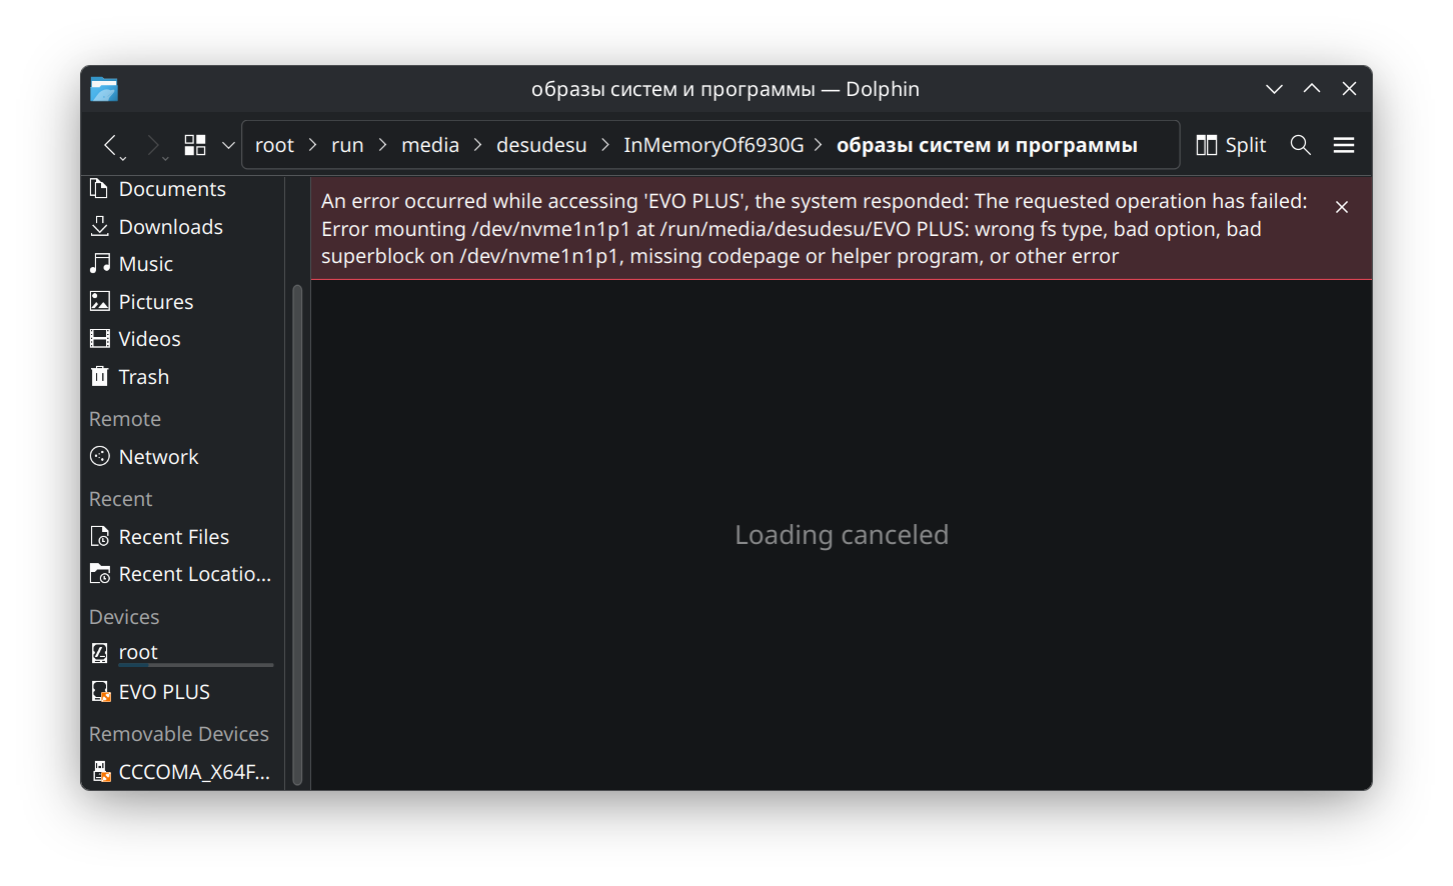Dismiss the EVO PLUS error message

(x=1341, y=207)
